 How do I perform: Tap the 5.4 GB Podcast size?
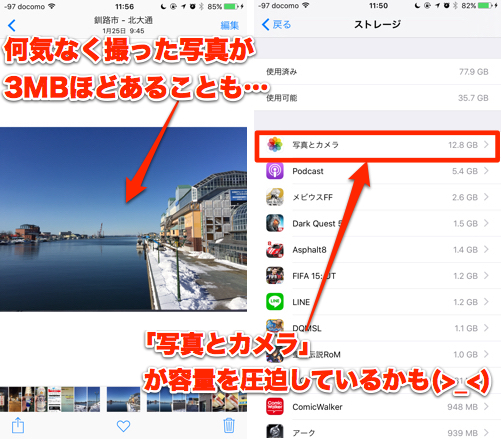465,171
